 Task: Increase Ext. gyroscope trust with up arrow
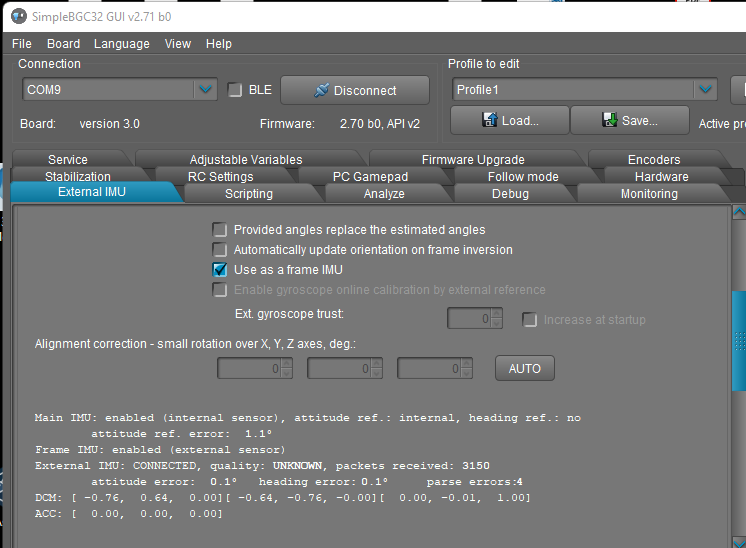point(497,313)
